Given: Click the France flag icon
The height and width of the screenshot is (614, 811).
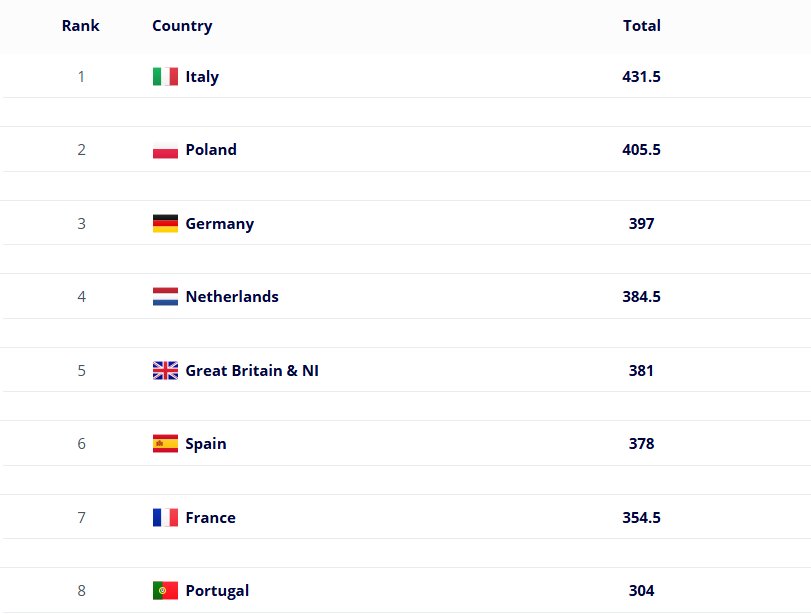Looking at the screenshot, I should click(165, 517).
